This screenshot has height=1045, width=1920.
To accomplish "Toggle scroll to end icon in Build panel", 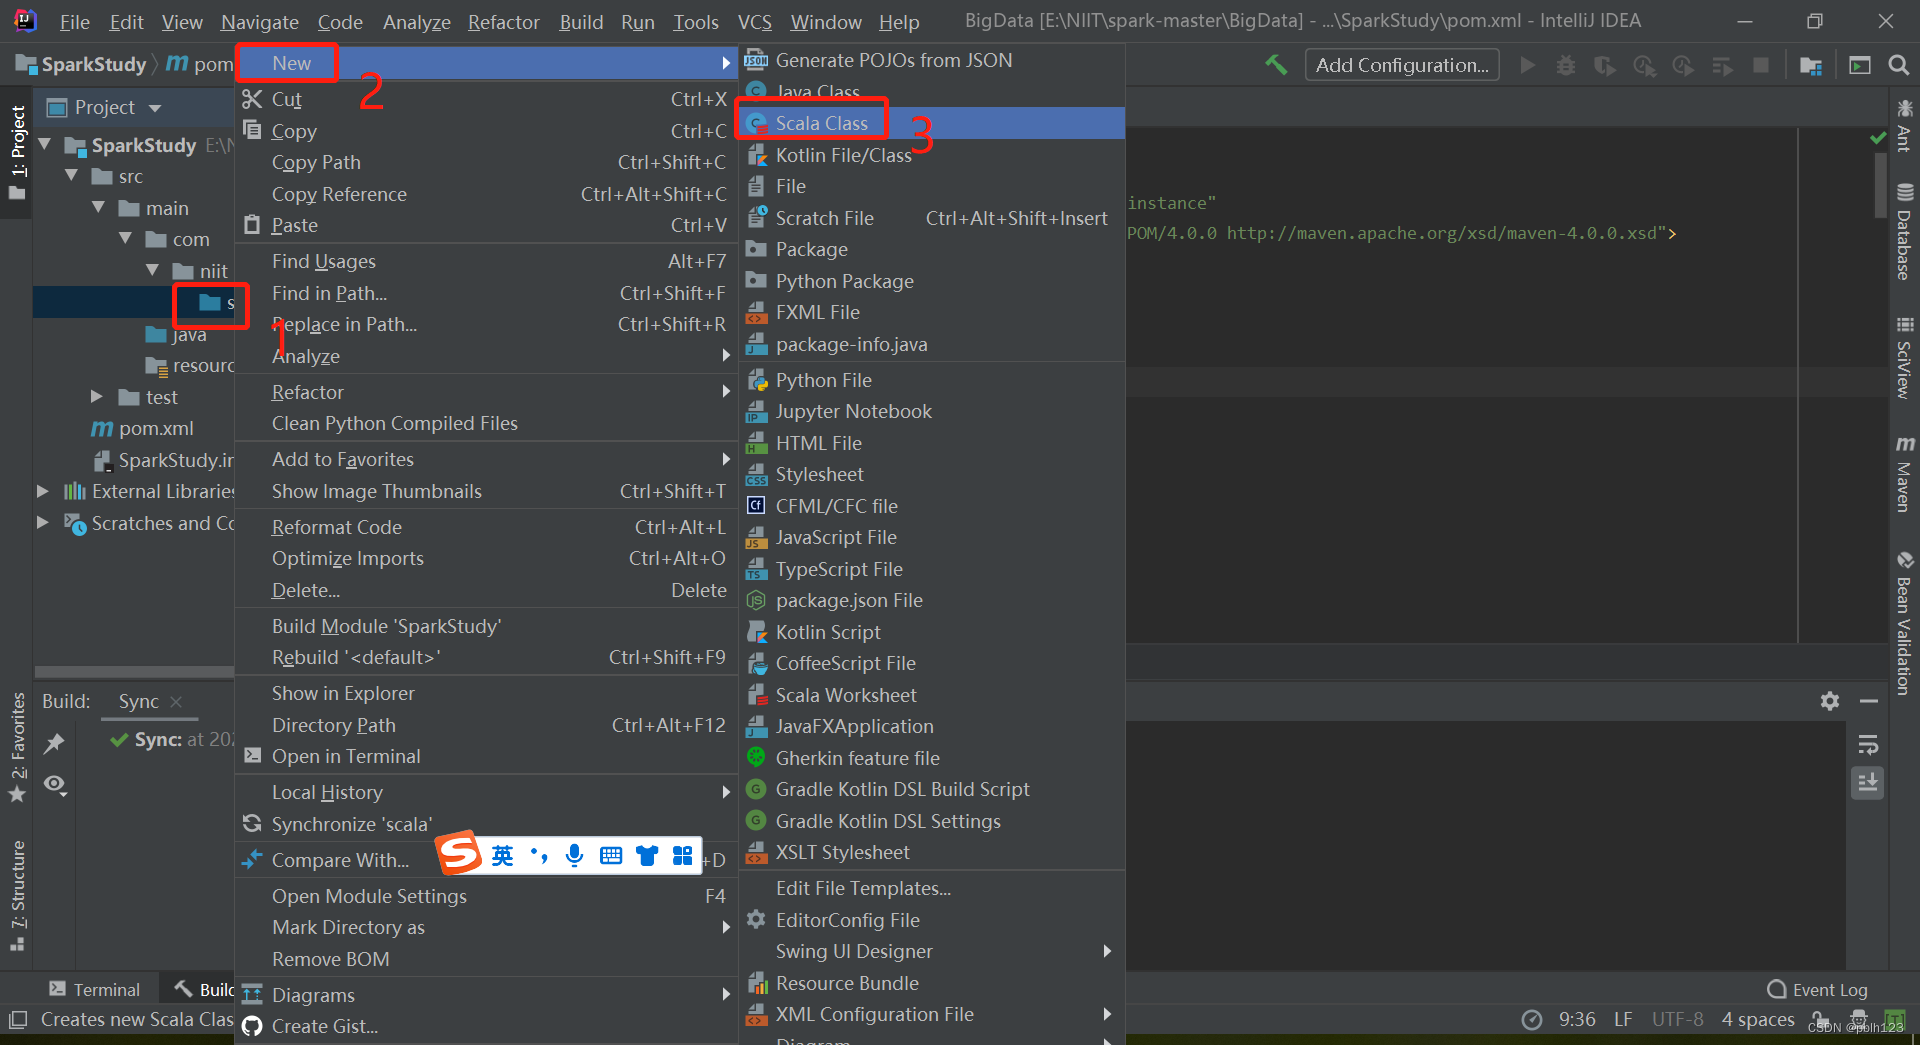I will coord(1868,782).
